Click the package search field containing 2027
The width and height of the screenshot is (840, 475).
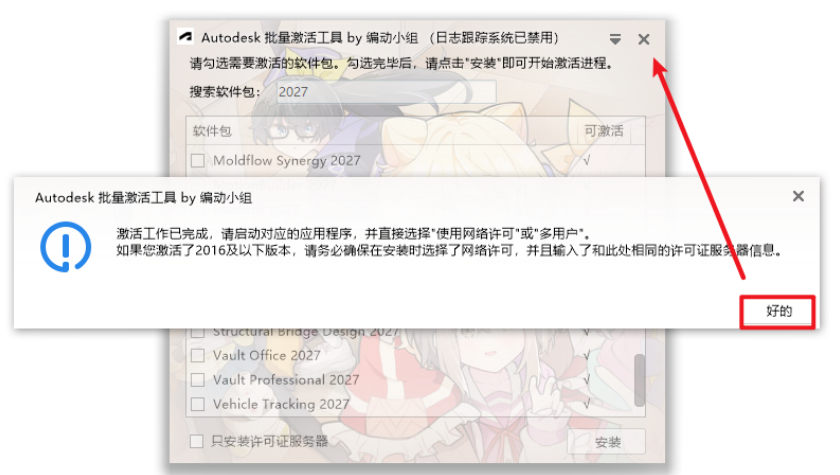click(x=386, y=92)
